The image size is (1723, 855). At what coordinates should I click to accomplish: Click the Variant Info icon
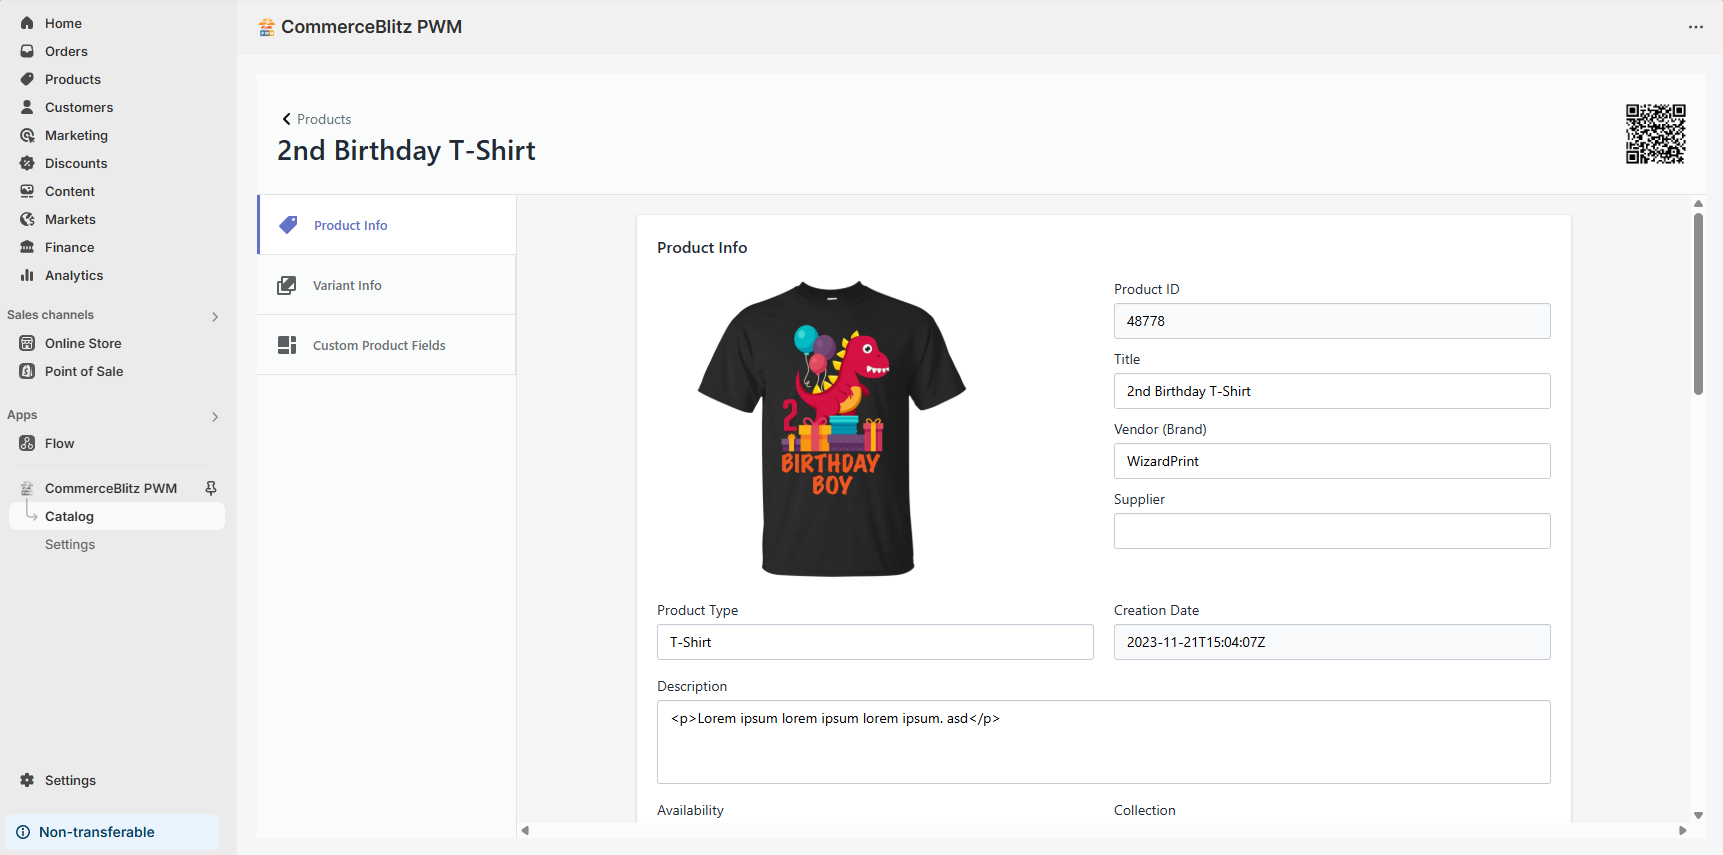coord(287,285)
